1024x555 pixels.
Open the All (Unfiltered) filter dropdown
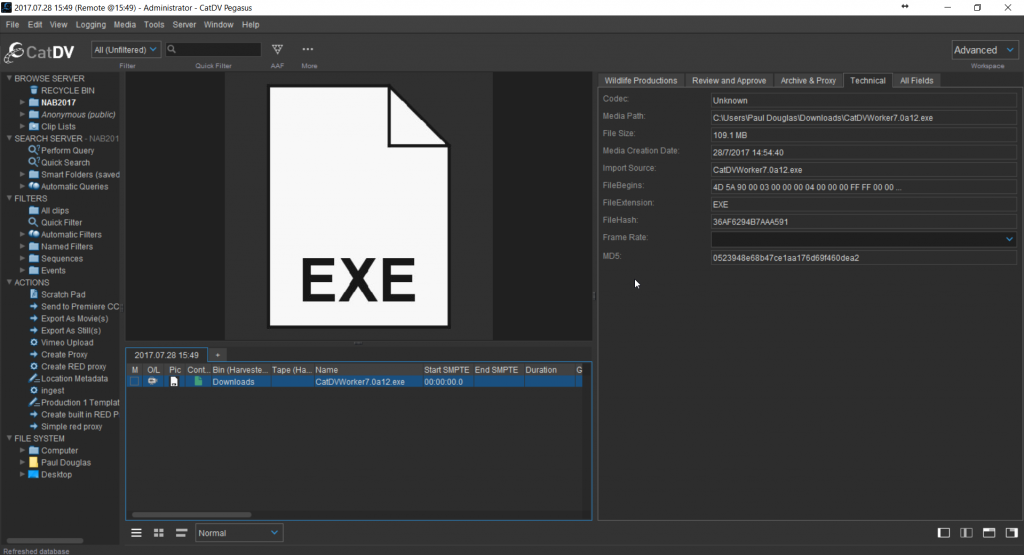pyautogui.click(x=125, y=50)
